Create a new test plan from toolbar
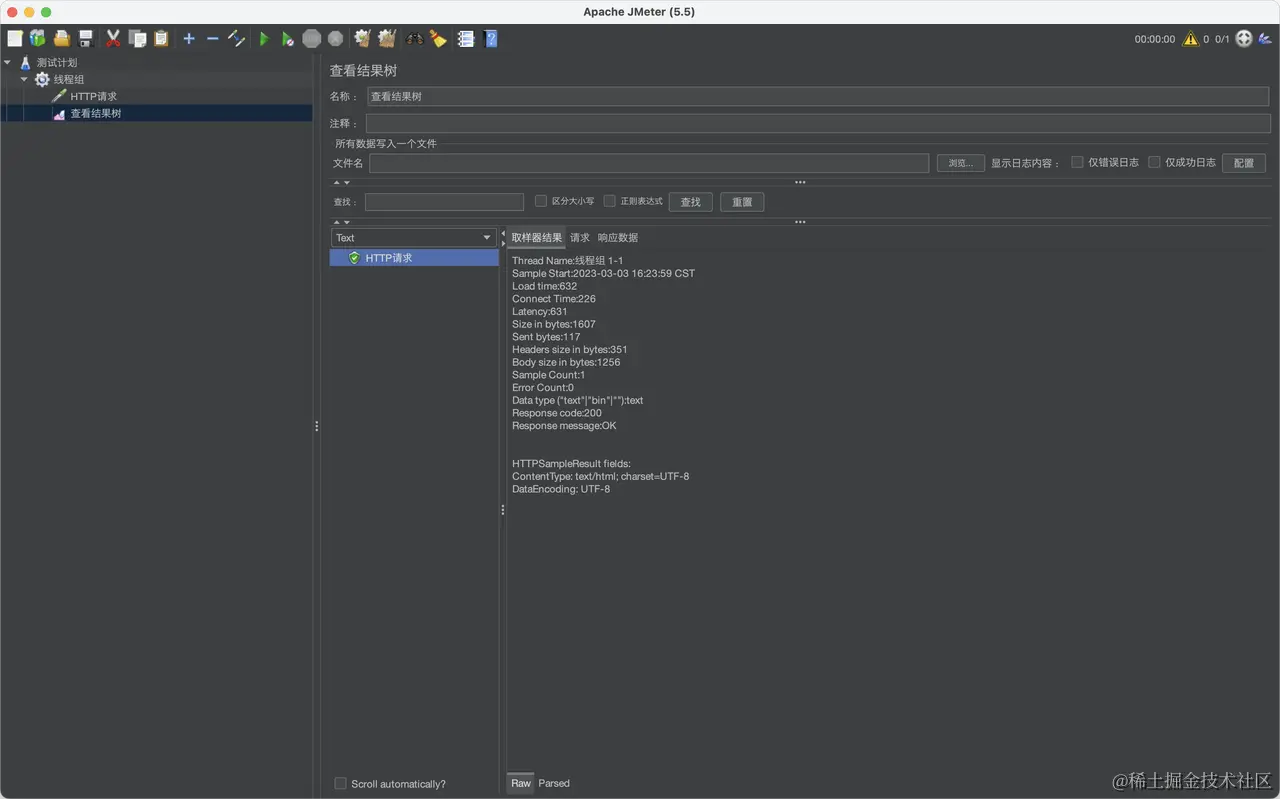1280x799 pixels. pyautogui.click(x=14, y=39)
